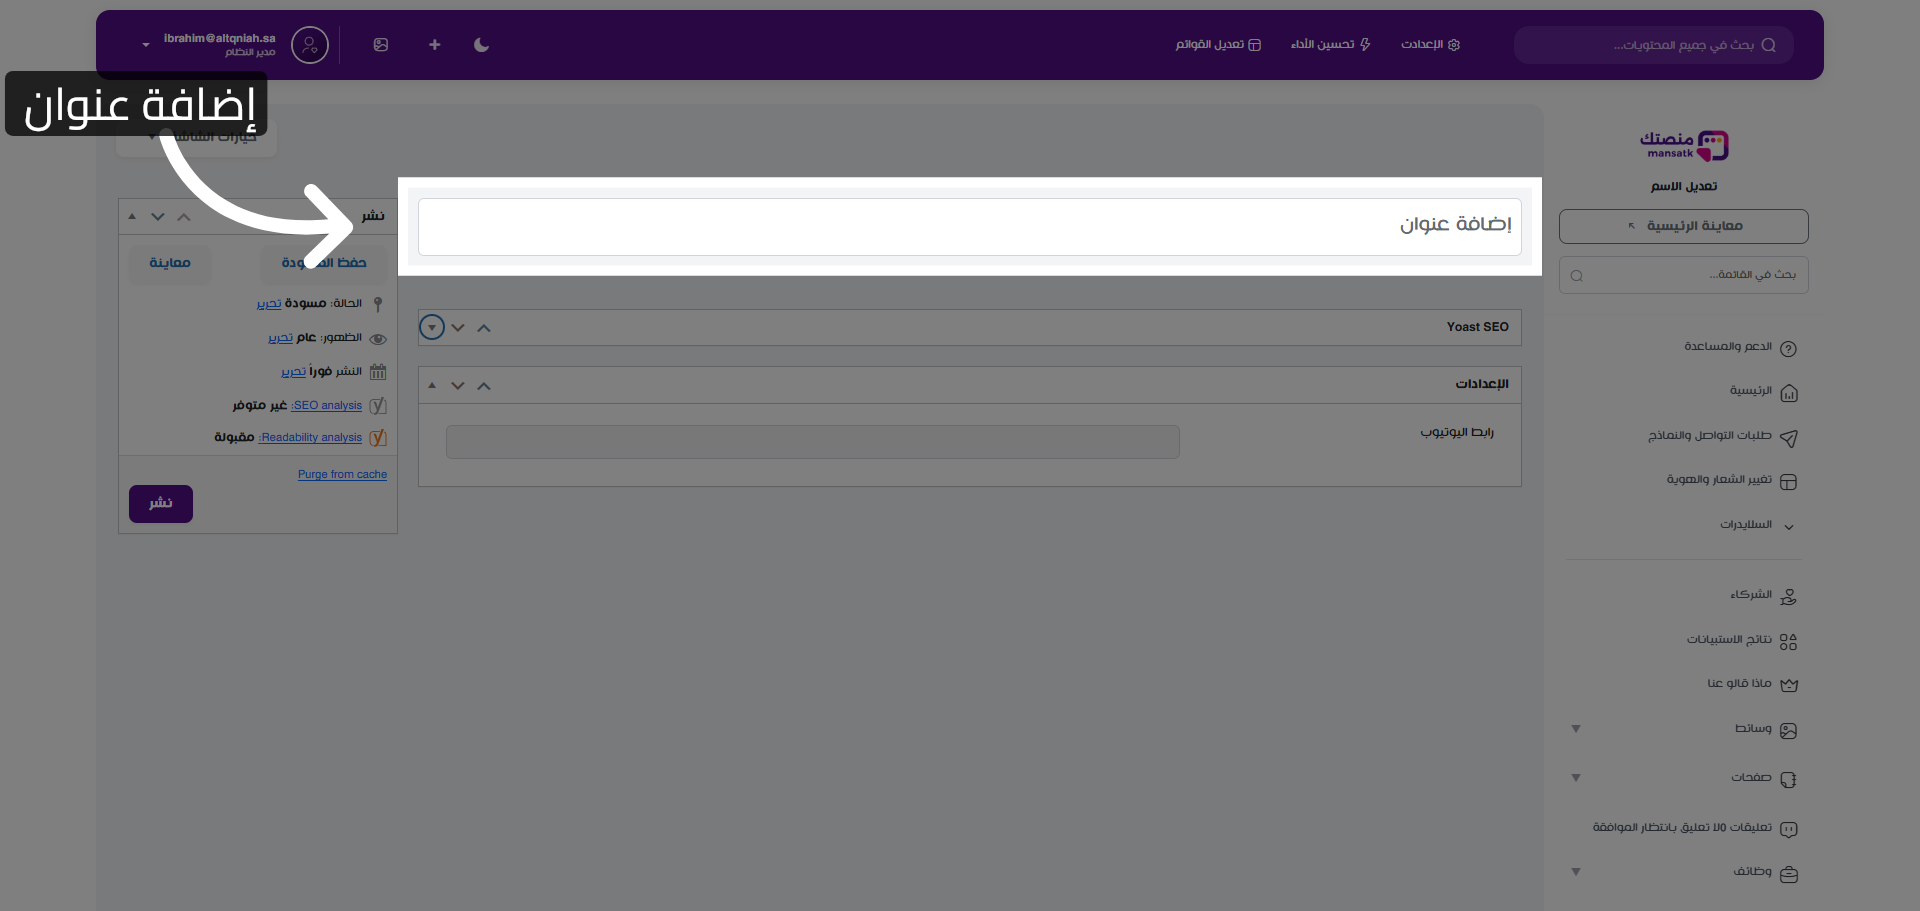Expand the وسائط sidebar submenu arrow

[x=1576, y=729]
